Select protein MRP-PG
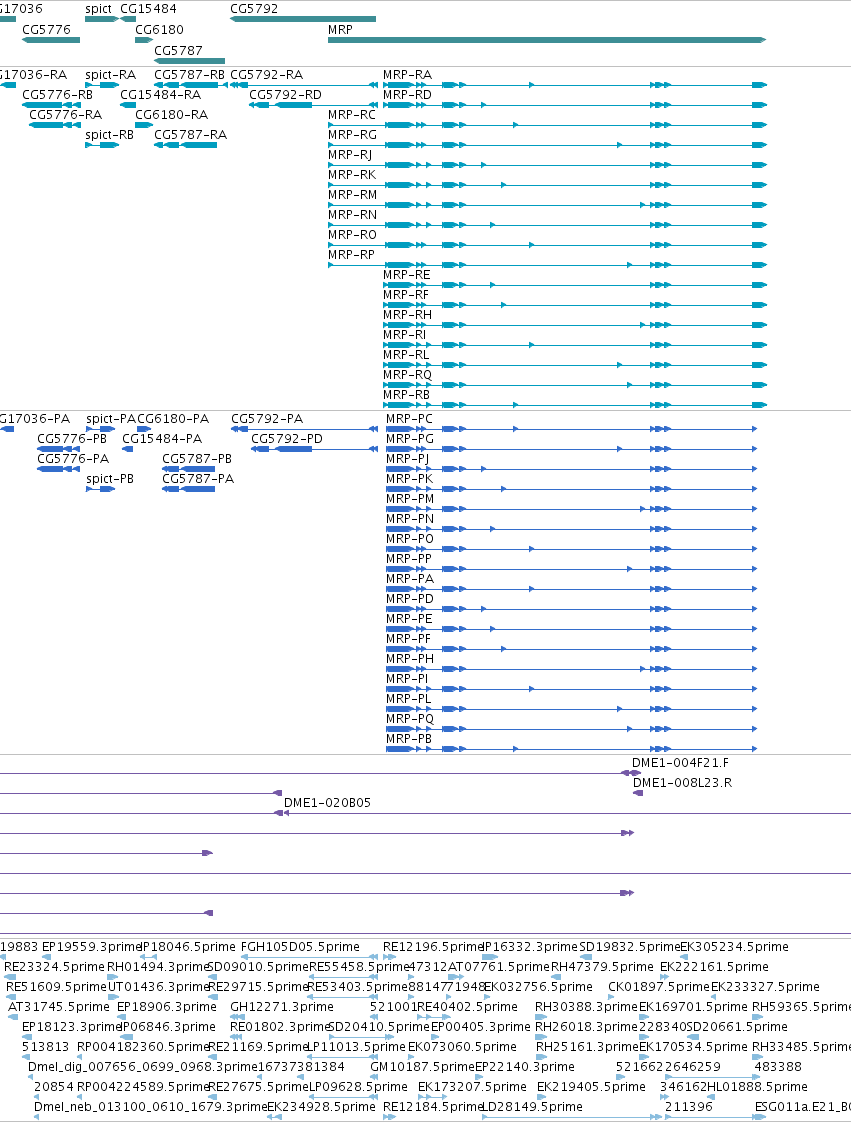Image resolution: width=851 pixels, height=1122 pixels. click(410, 439)
